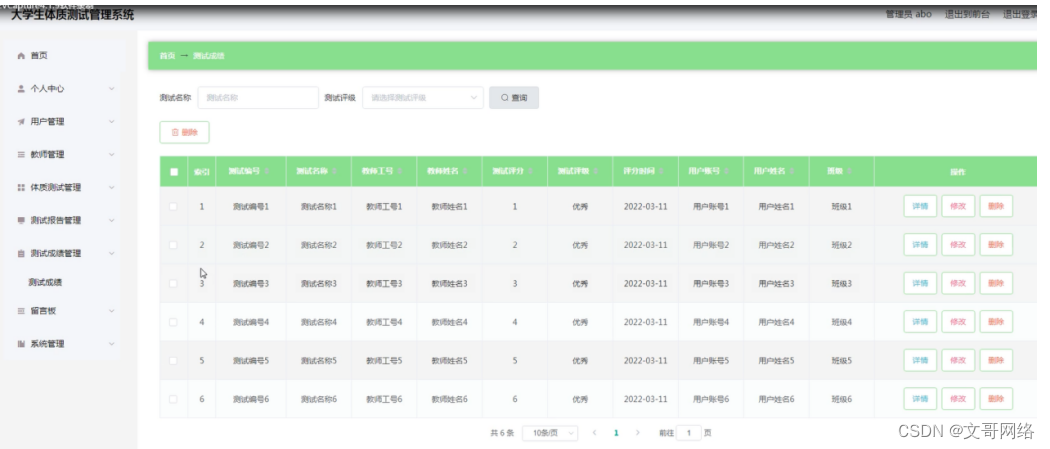Viewport: 1050px width, 449px height.
Task: Click the list icon beside 教师管理
Action: pos(21,155)
